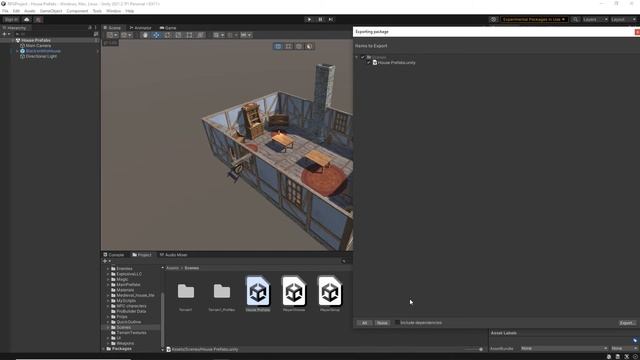The width and height of the screenshot is (640, 360).
Task: Switch to the Console tab
Action: (114, 255)
